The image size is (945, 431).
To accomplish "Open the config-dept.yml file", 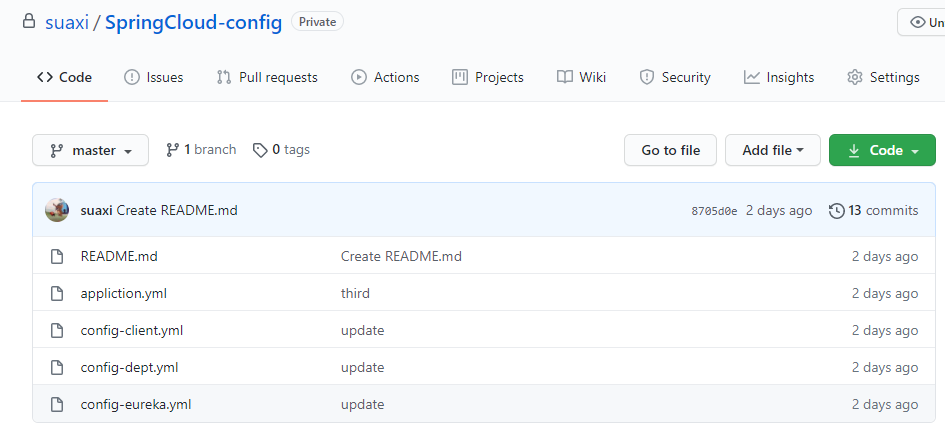I will [129, 367].
